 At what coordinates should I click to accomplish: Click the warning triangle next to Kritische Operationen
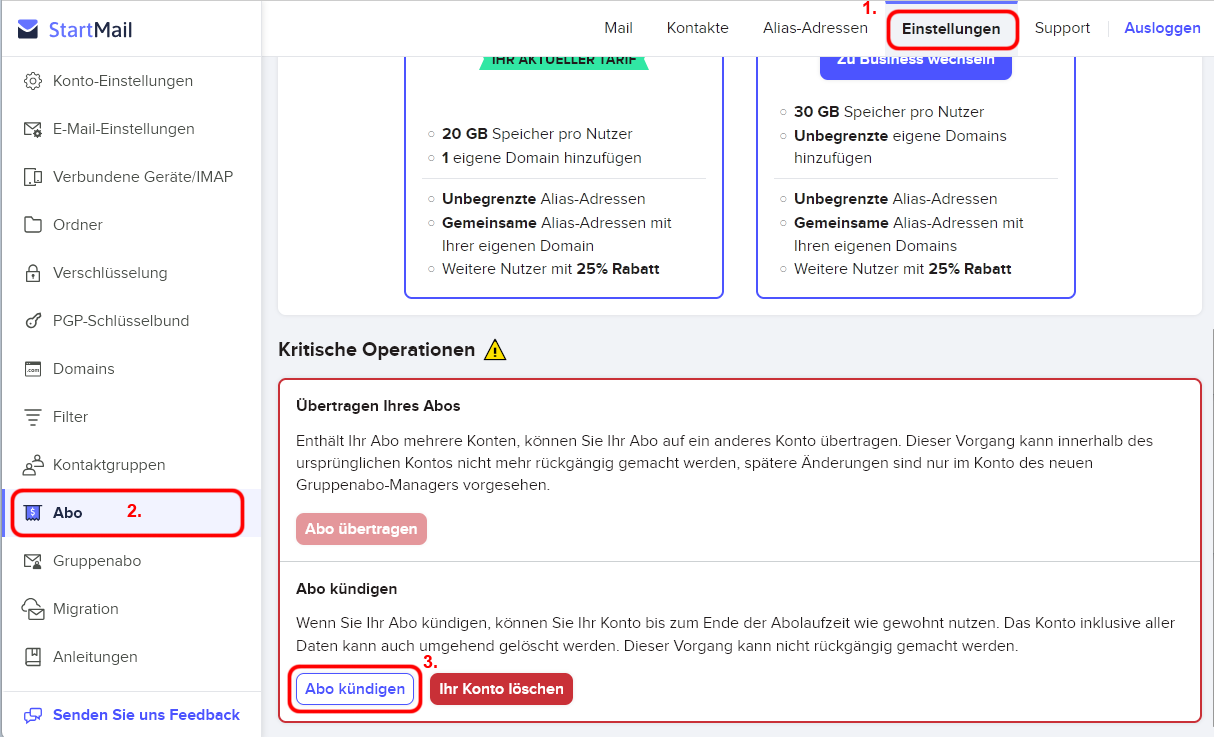pyautogui.click(x=495, y=350)
